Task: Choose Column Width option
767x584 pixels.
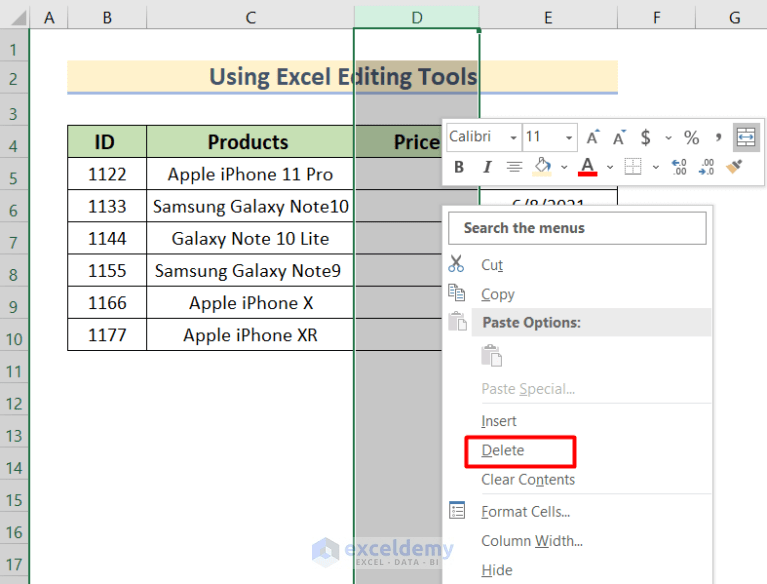Action: (532, 541)
